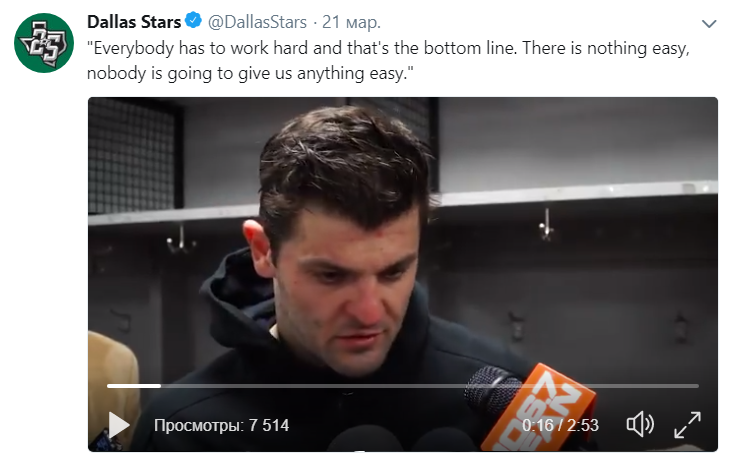
Task: Click the center of the video frame
Action: click(x=403, y=274)
